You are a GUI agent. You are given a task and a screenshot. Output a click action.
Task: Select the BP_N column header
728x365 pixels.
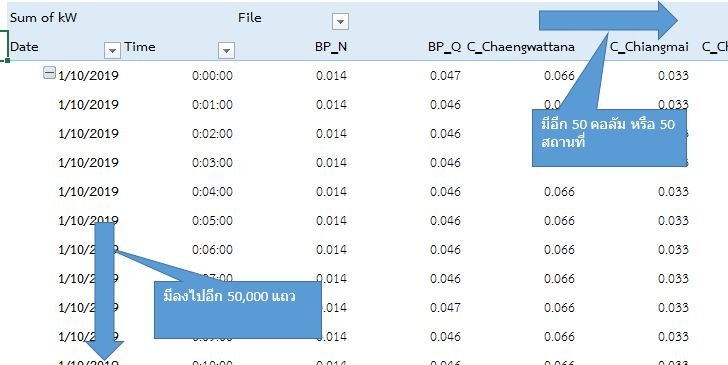pyautogui.click(x=331, y=47)
